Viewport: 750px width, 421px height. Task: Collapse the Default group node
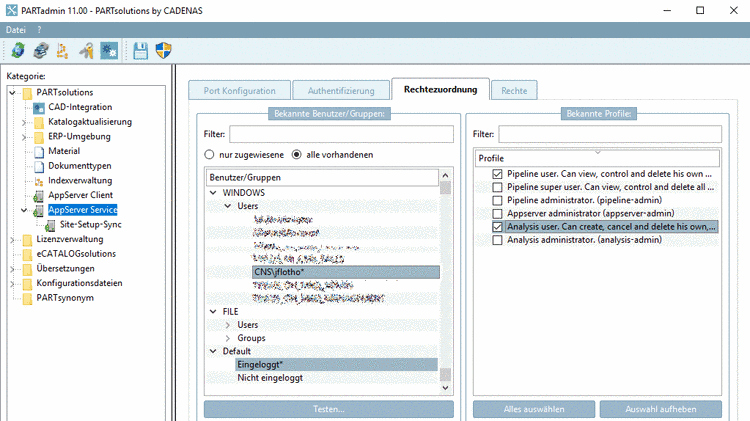(213, 351)
